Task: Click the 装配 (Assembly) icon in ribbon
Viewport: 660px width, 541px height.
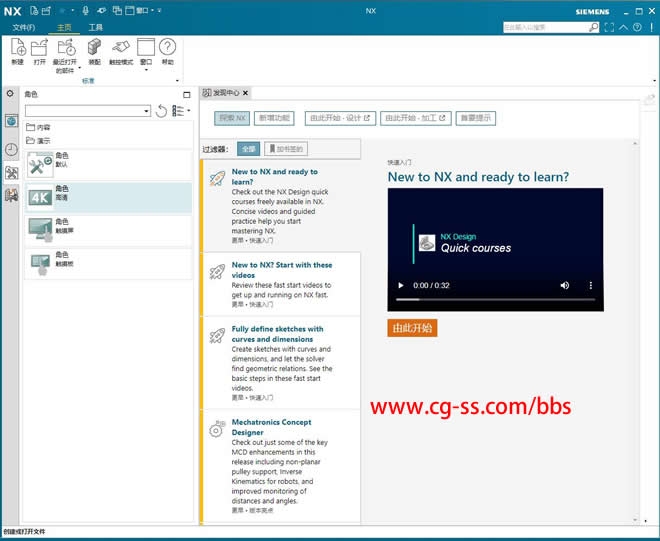Action: click(x=94, y=47)
